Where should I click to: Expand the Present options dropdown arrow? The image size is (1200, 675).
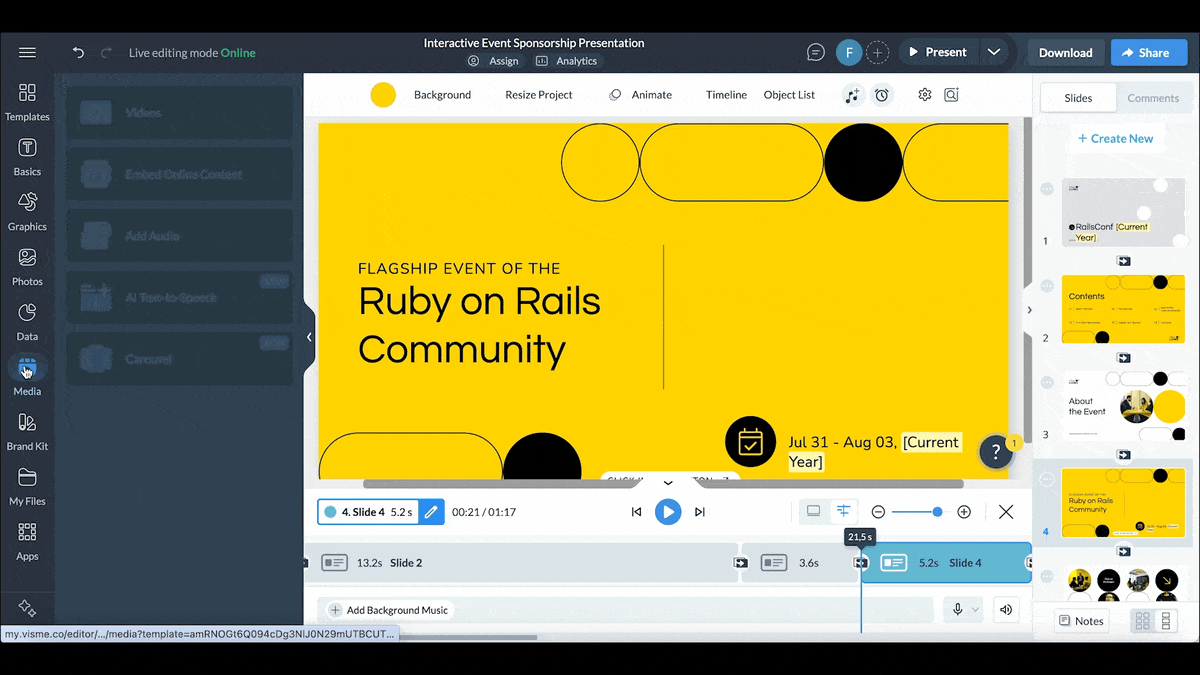tap(993, 53)
